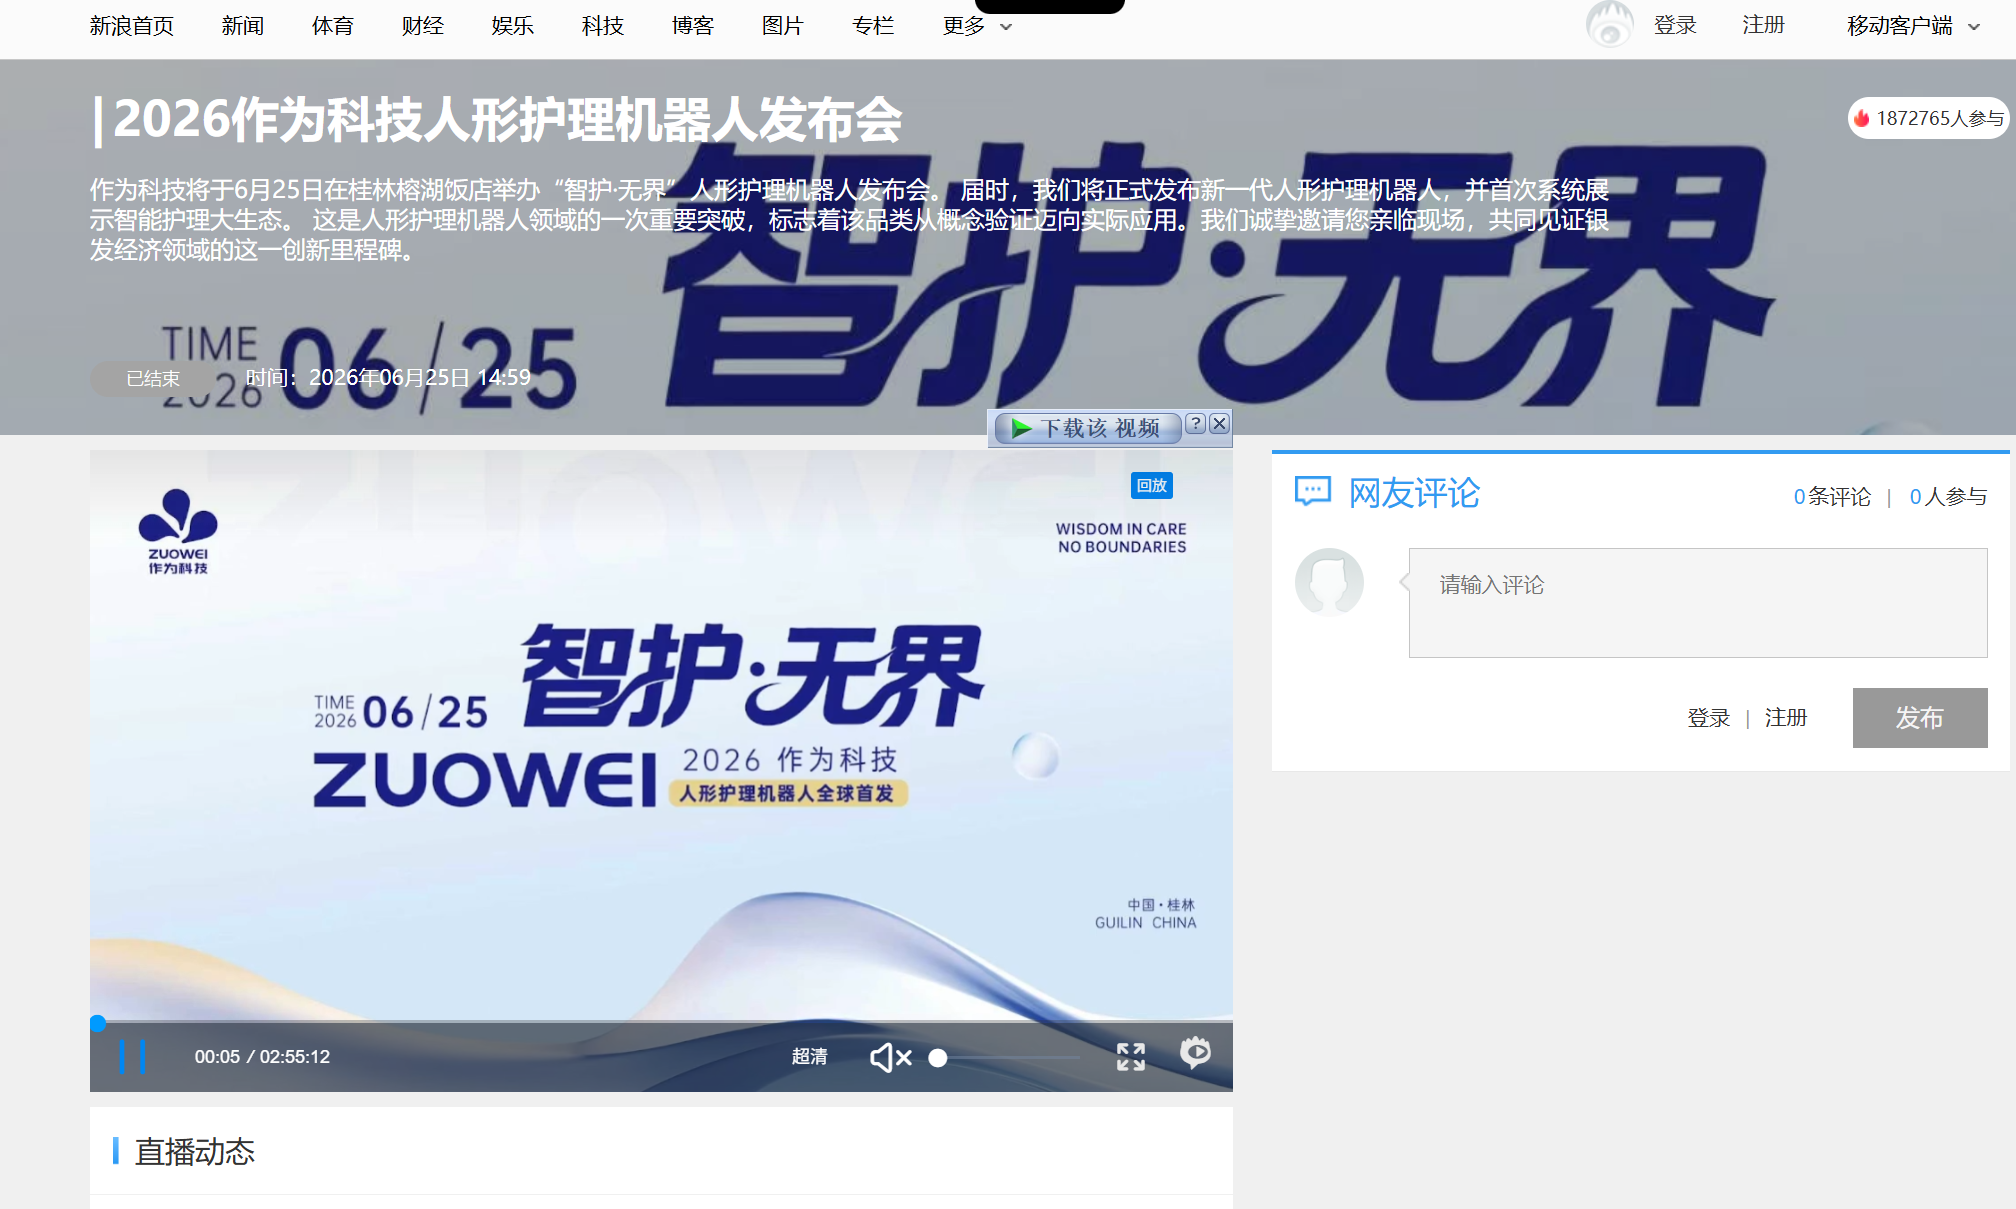Viewport: 2016px width, 1209px height.
Task: Open the 财经 channel
Action: coord(423,26)
